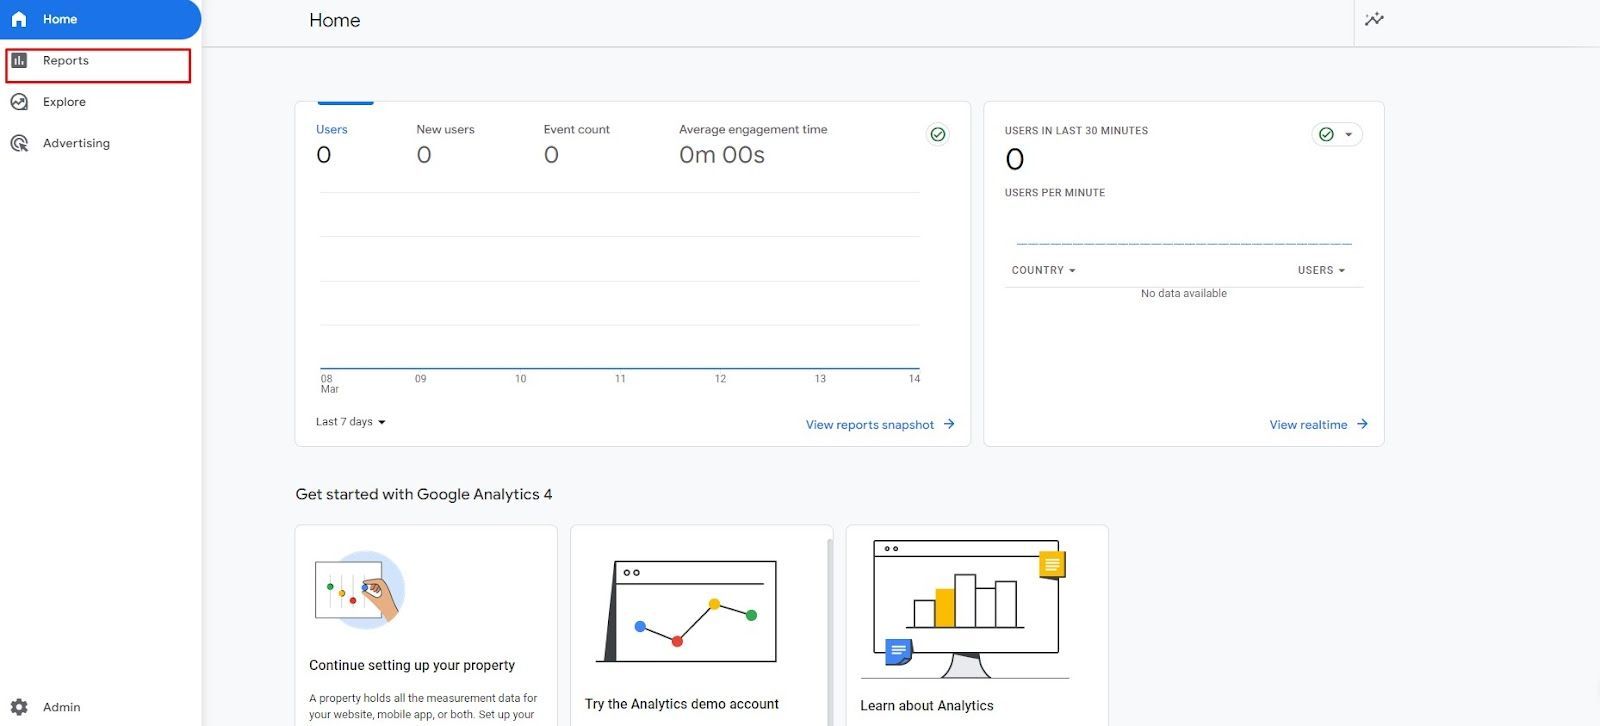Click the Reports bar chart icon
This screenshot has width=1600, height=726.
coord(19,61)
